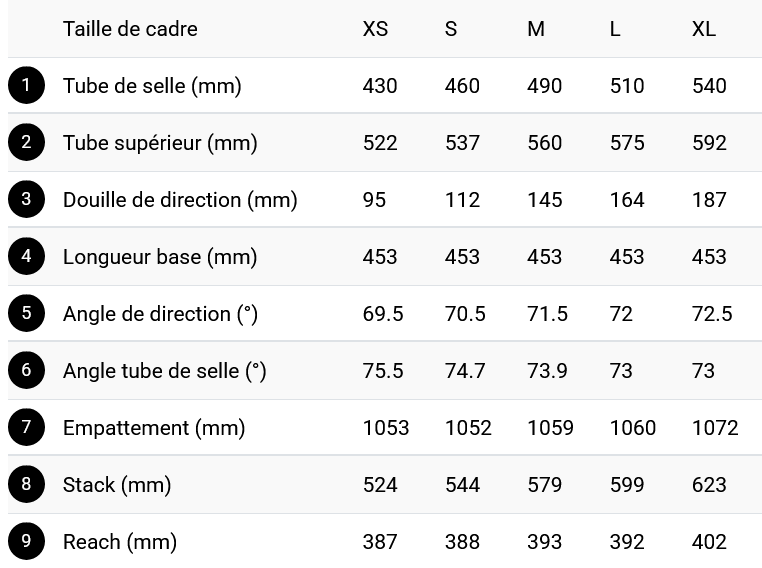Select the XL column header
The width and height of the screenshot is (762, 568).
704,29
